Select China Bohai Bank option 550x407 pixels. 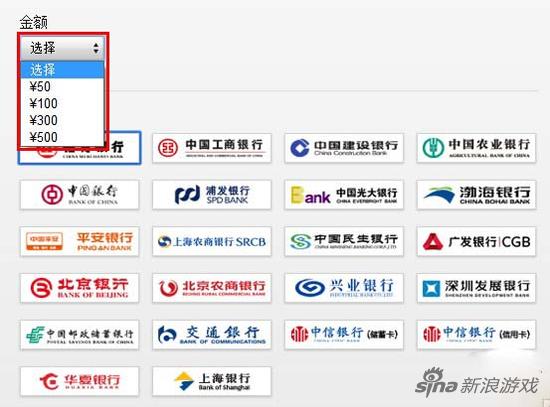click(476, 195)
